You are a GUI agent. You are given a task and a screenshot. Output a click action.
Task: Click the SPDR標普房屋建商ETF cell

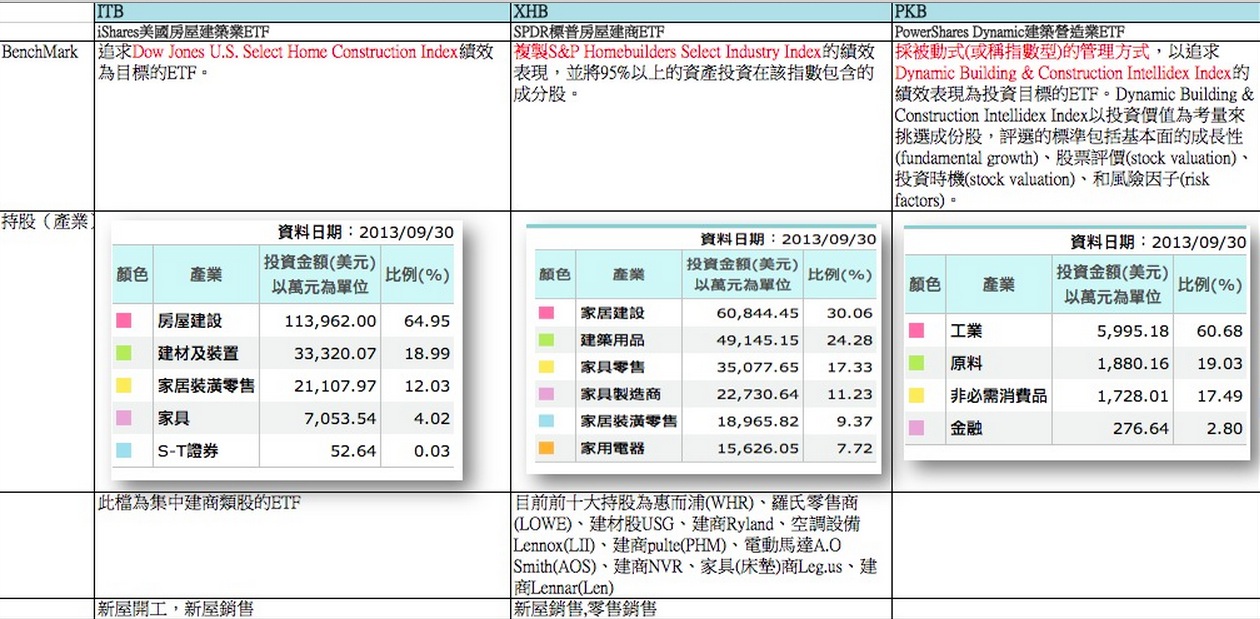[701, 32]
